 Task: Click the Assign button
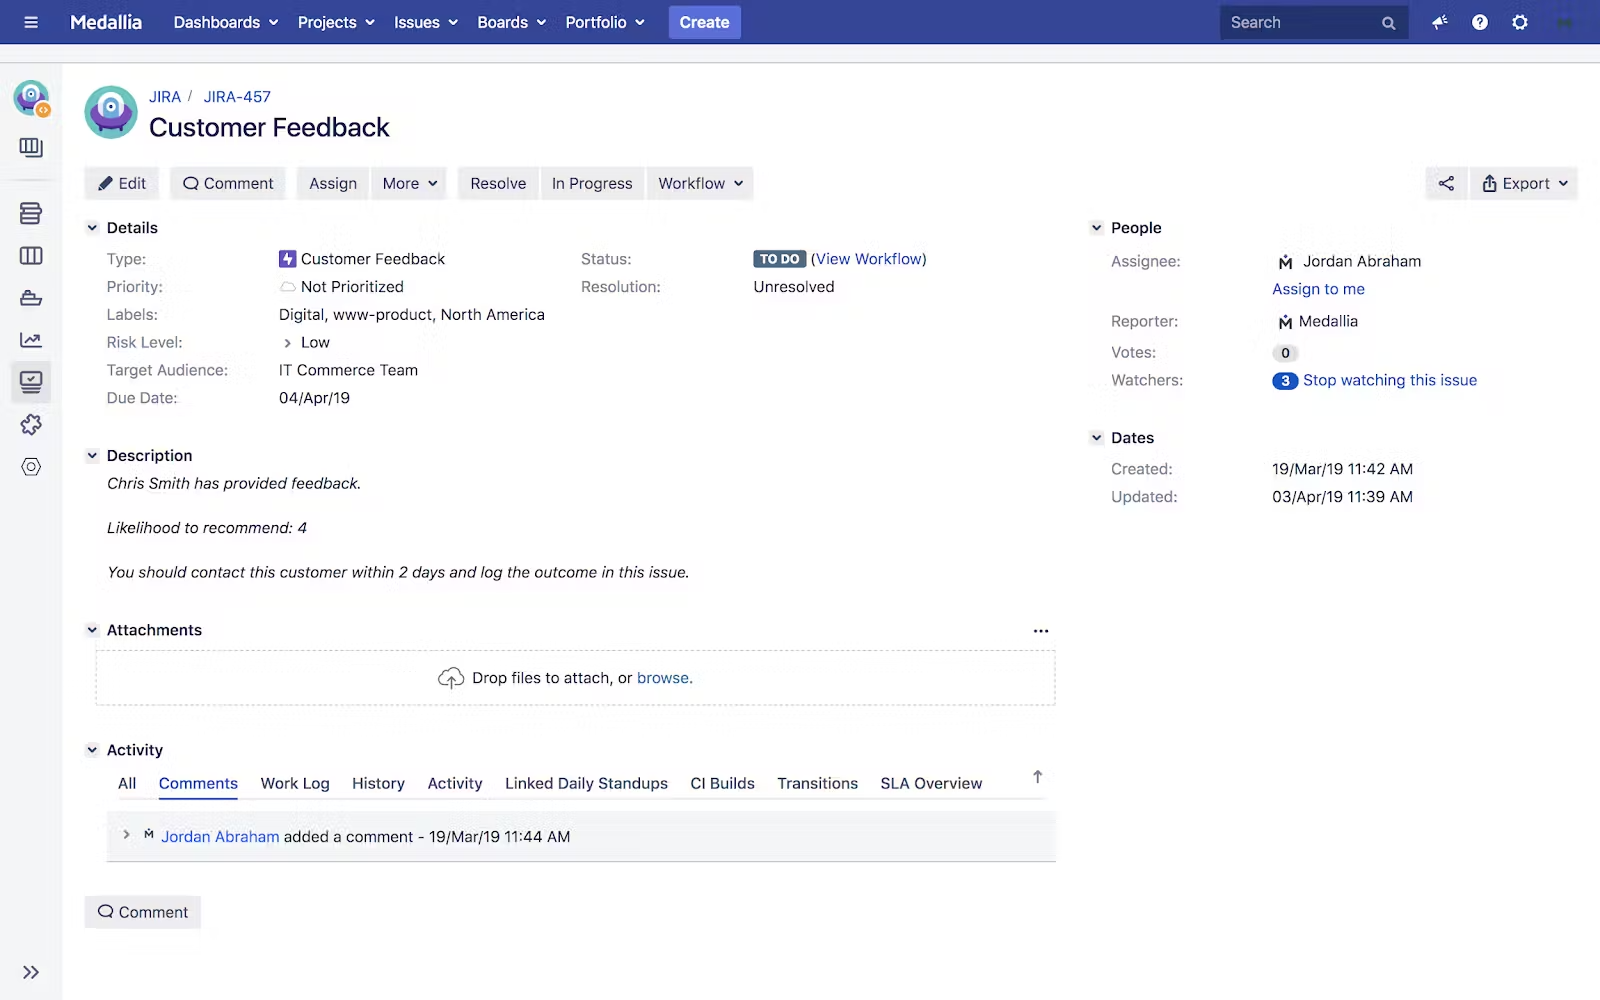pyautogui.click(x=333, y=183)
